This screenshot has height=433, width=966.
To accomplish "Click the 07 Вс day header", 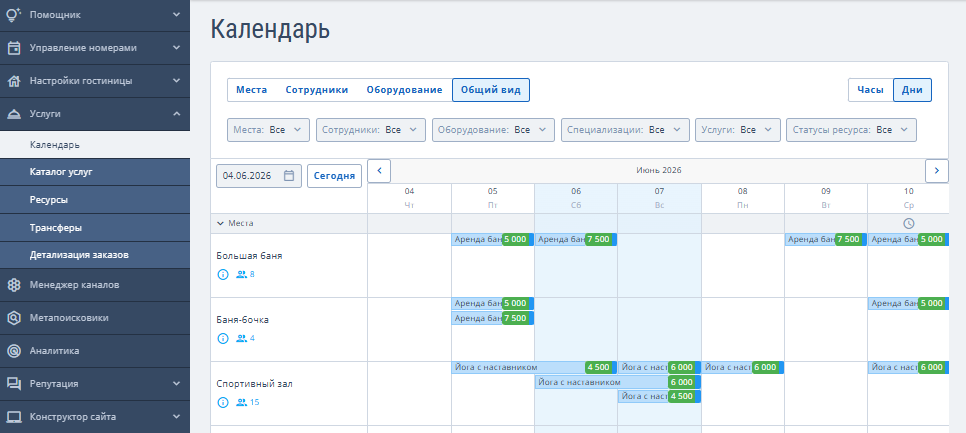I will pos(659,198).
